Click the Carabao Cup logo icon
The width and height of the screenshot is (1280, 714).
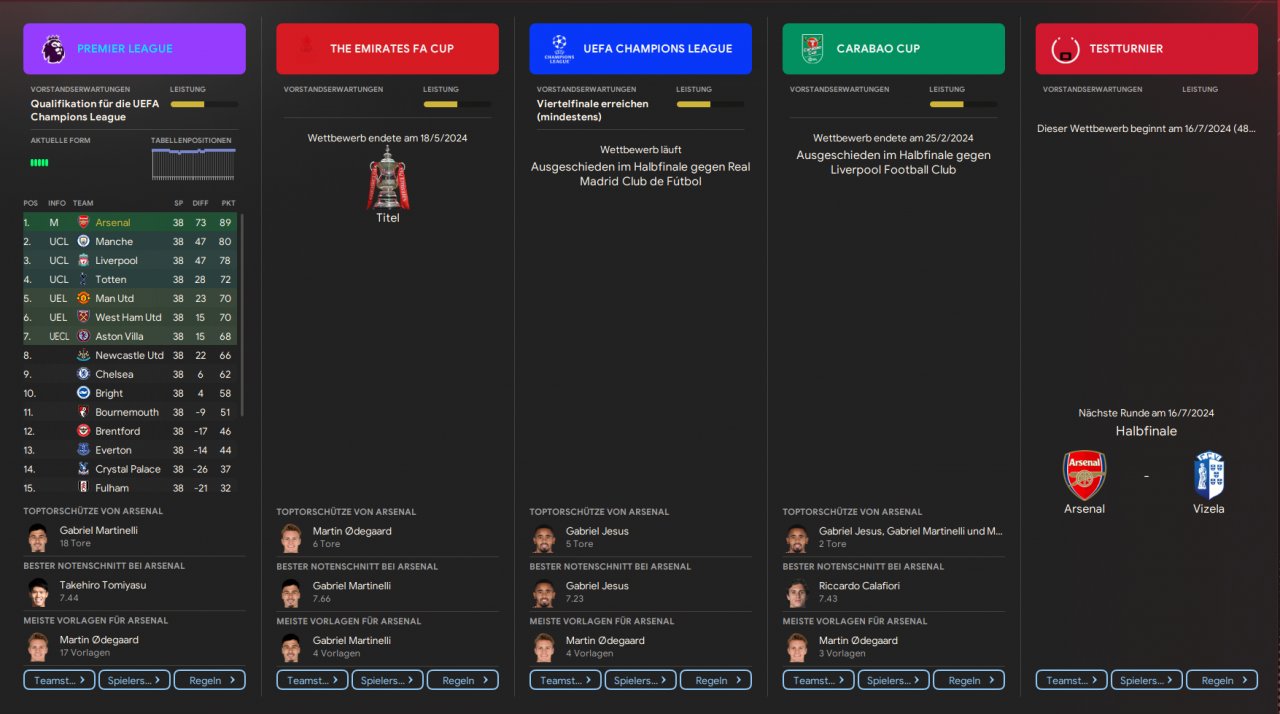pyautogui.click(x=812, y=49)
